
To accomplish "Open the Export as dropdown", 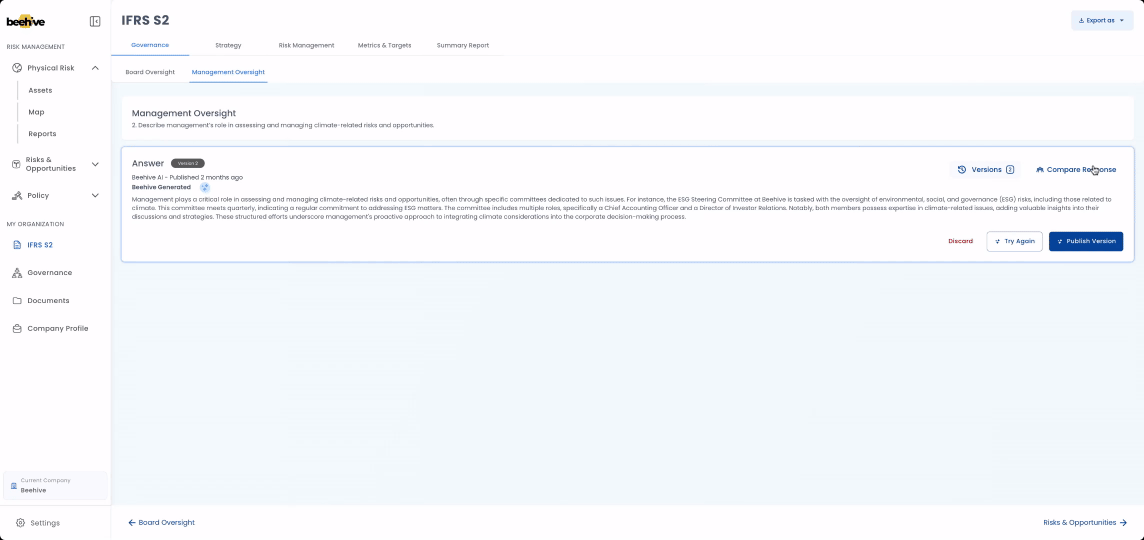I will 1102,20.
